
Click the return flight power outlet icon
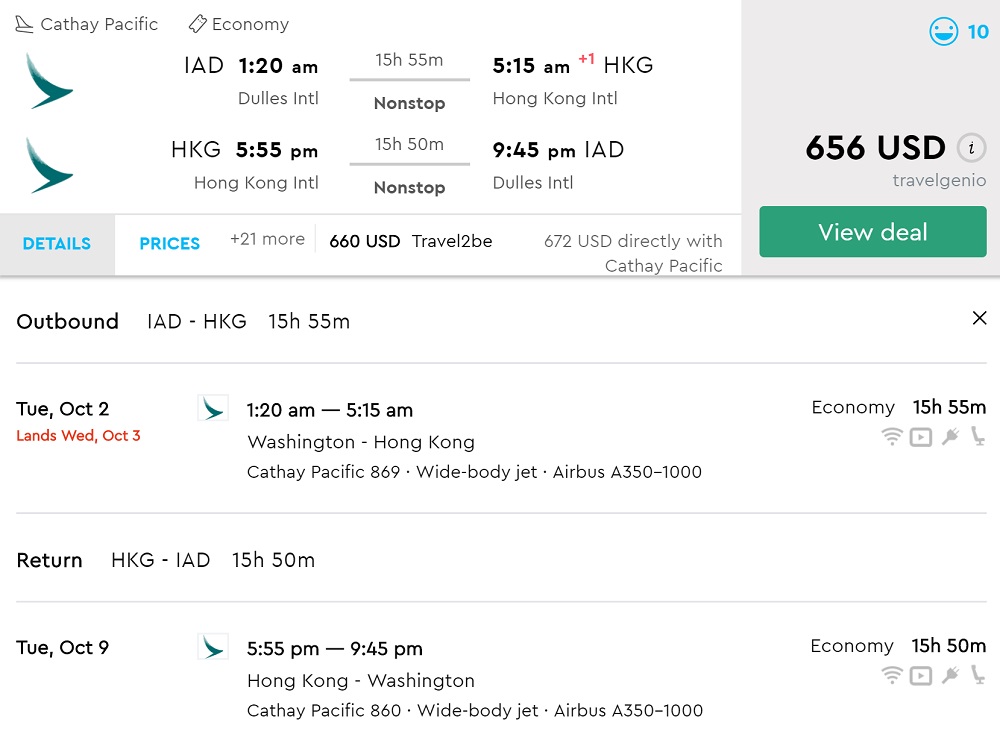tap(950, 675)
